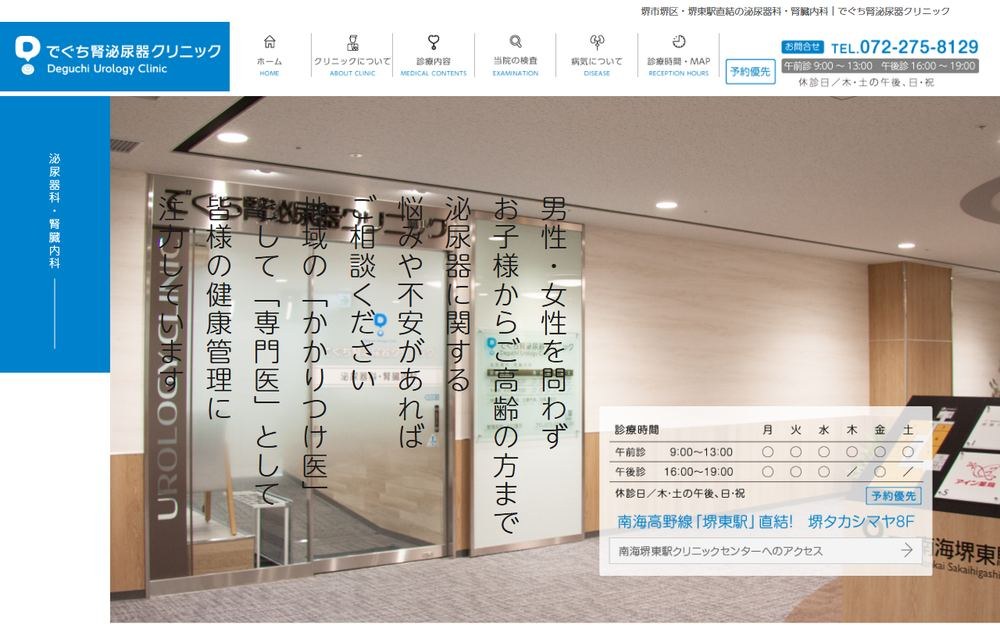The width and height of the screenshot is (1000, 625).
Task: Click the 南海高野線「堺東駅」直結! text
Action: pyautogui.click(x=705, y=522)
